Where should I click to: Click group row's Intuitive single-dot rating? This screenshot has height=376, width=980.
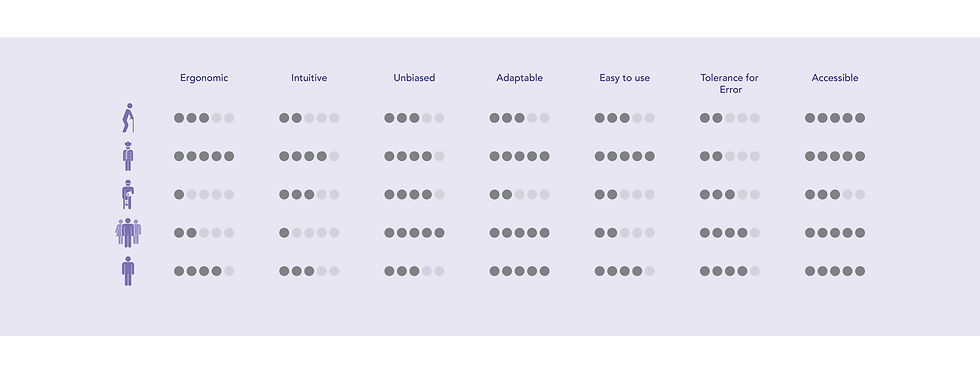pos(309,233)
